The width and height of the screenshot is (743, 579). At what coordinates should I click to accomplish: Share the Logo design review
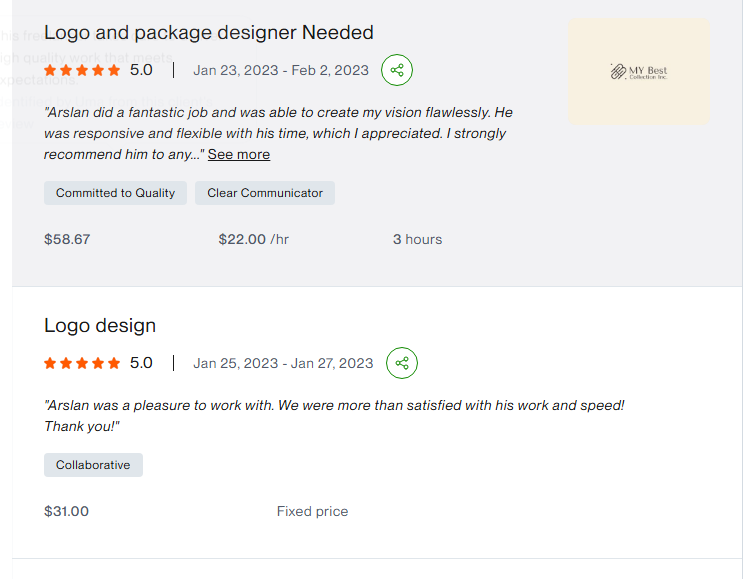point(401,363)
